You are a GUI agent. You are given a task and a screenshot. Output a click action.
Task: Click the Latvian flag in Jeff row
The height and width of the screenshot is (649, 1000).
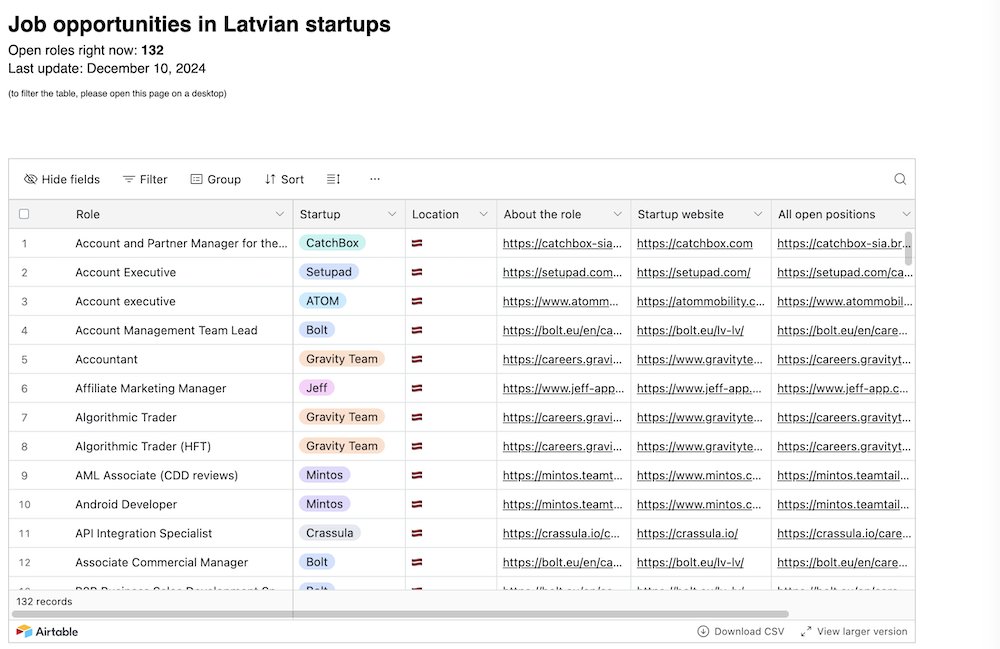tap(417, 388)
